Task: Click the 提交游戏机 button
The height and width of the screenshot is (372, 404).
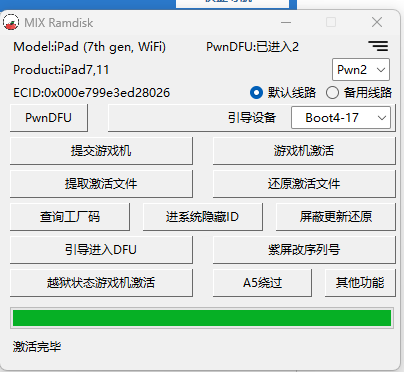Action: [101, 151]
